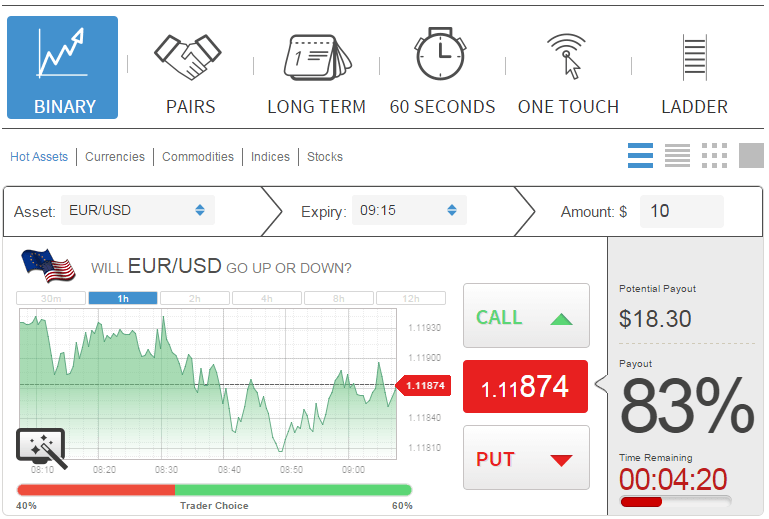Click the 40% trader choice label
Screen dimensions: 769x519
26,506
